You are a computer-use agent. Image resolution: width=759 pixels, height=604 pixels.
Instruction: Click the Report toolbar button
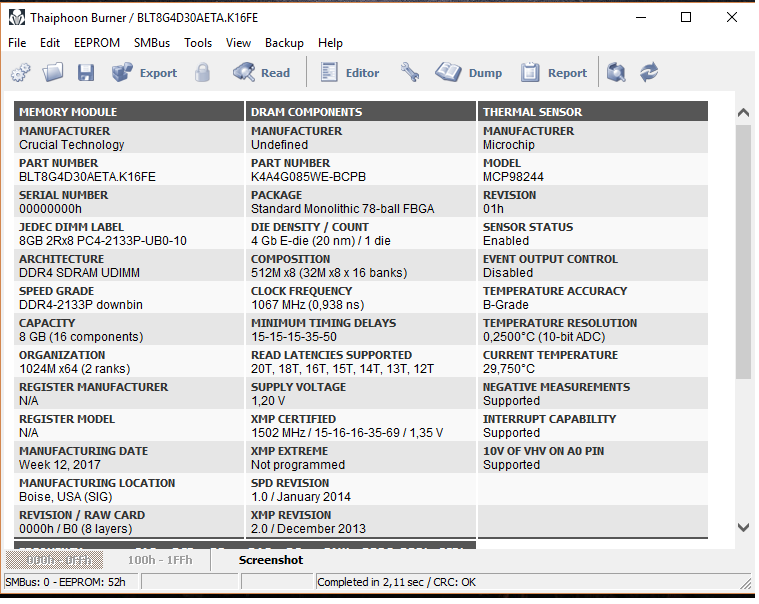[554, 73]
